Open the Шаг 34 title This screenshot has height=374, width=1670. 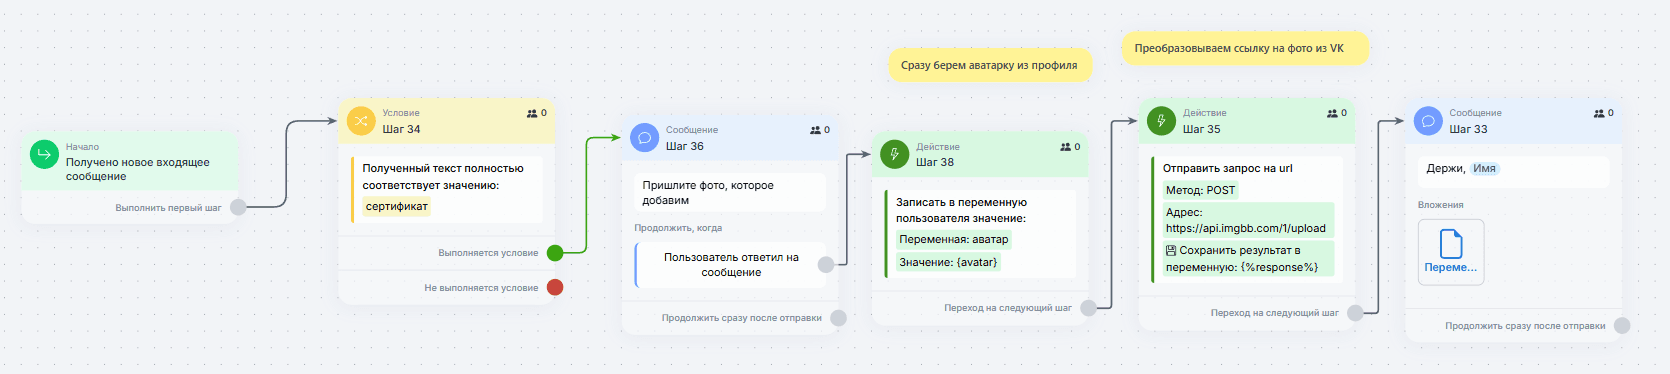(401, 129)
